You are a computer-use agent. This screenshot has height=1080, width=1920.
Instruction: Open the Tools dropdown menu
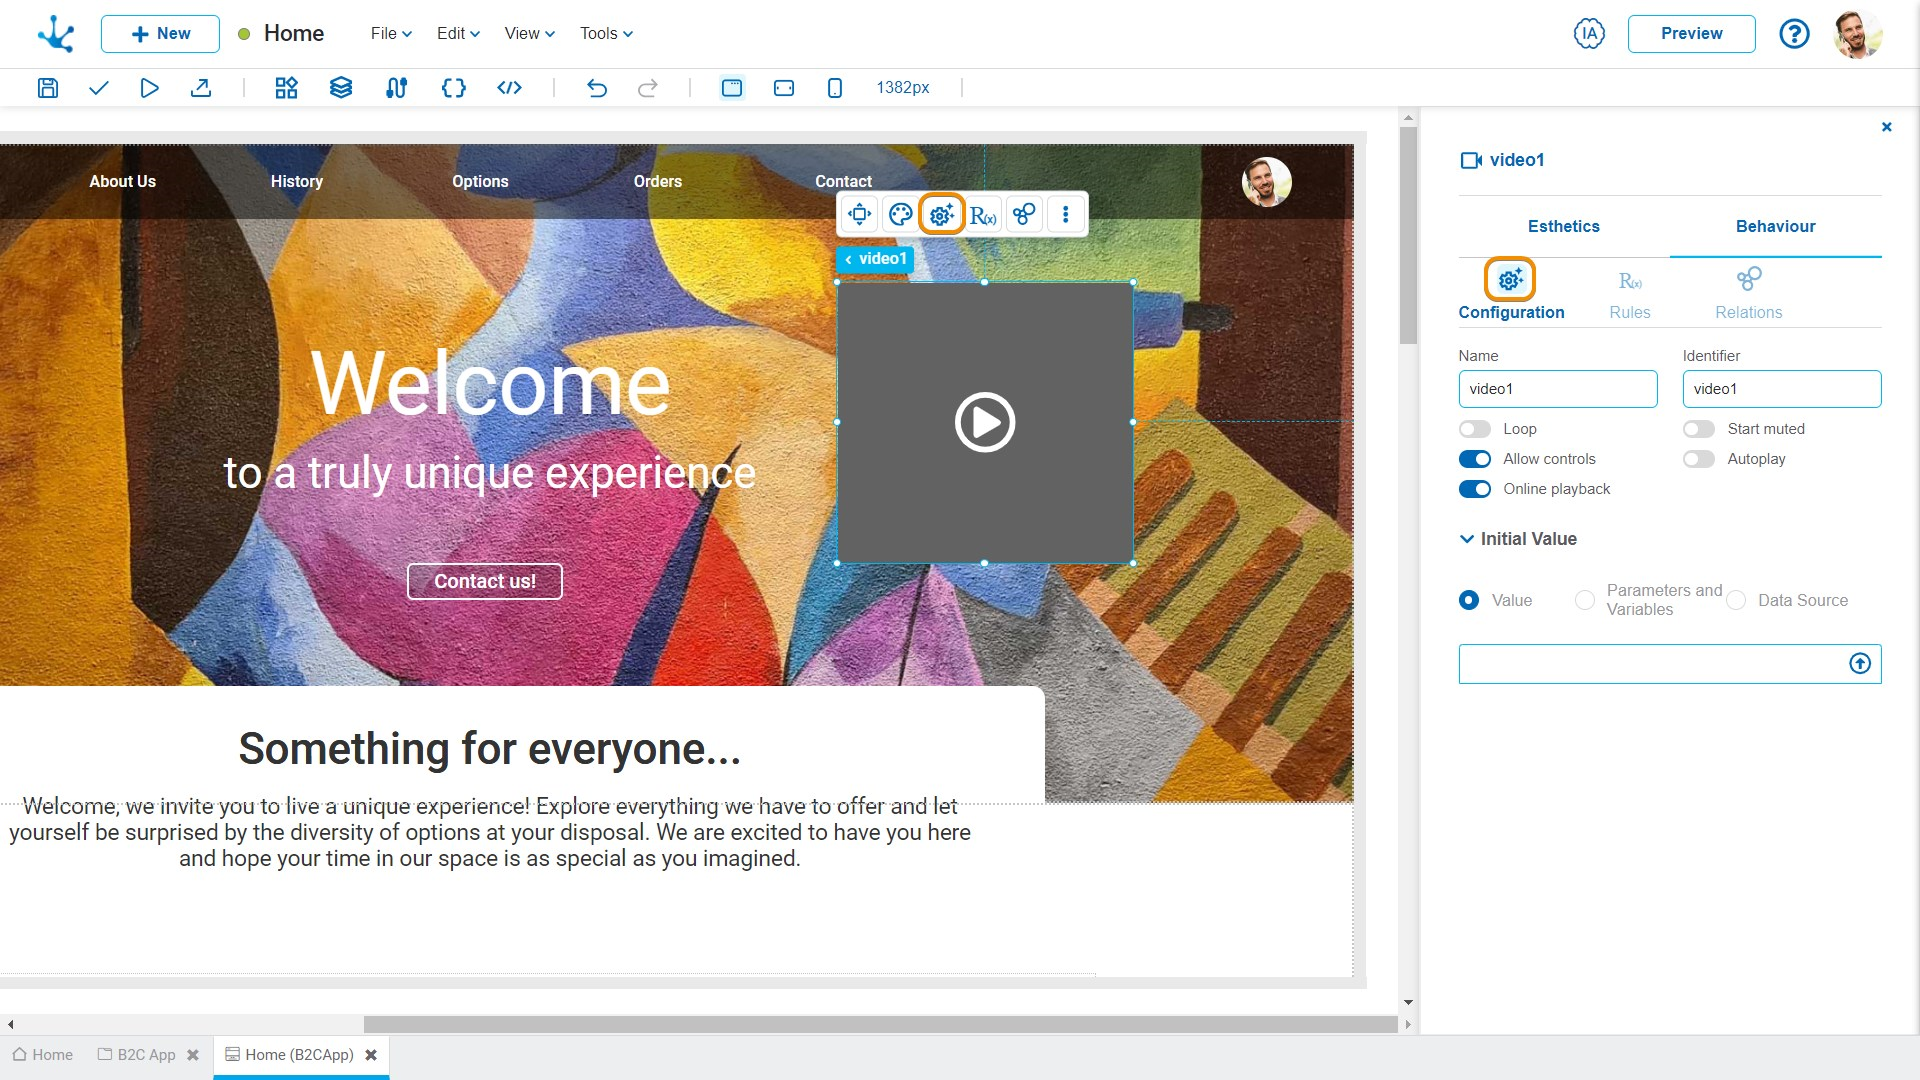[x=606, y=34]
